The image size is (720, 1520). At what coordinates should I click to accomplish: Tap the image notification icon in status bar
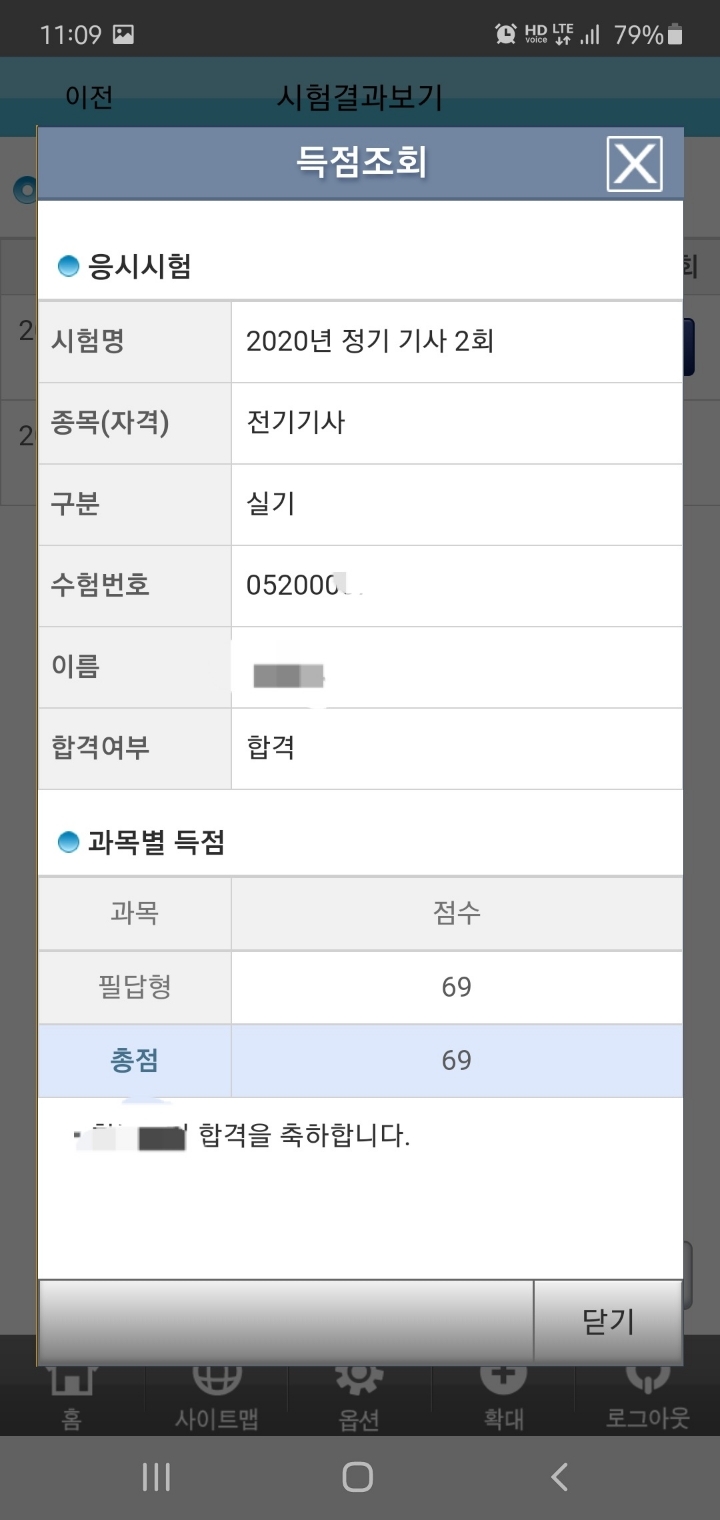123,35
